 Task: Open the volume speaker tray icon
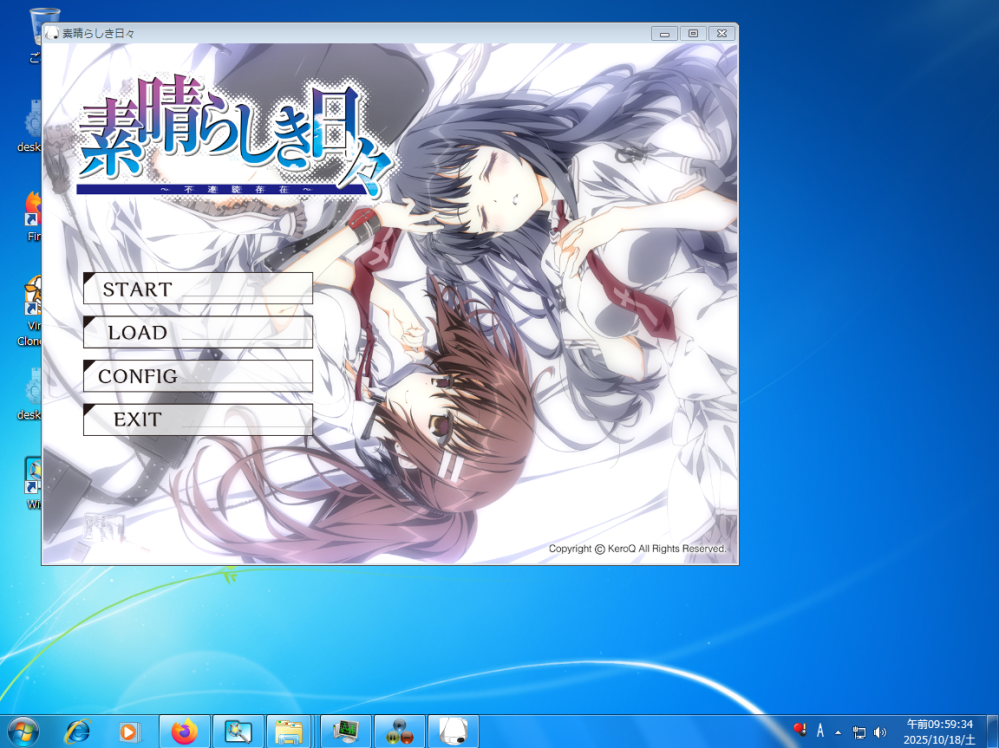pos(880,732)
